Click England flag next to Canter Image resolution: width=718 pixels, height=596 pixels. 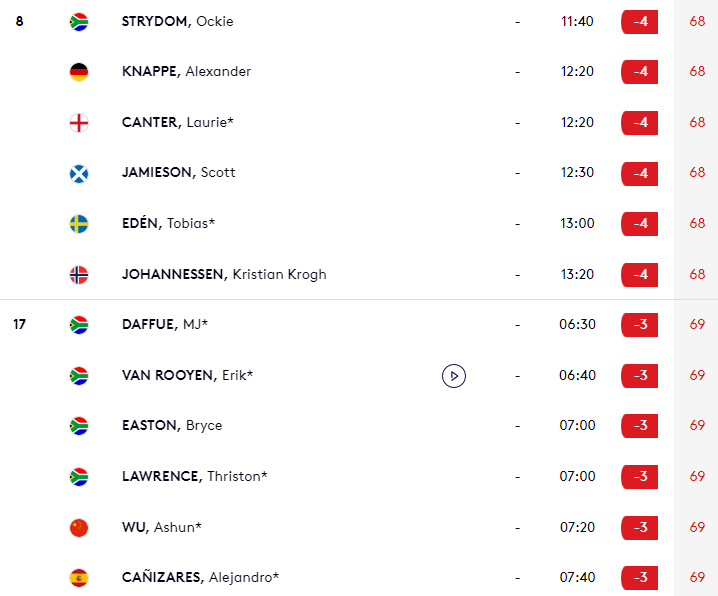[x=79, y=123]
